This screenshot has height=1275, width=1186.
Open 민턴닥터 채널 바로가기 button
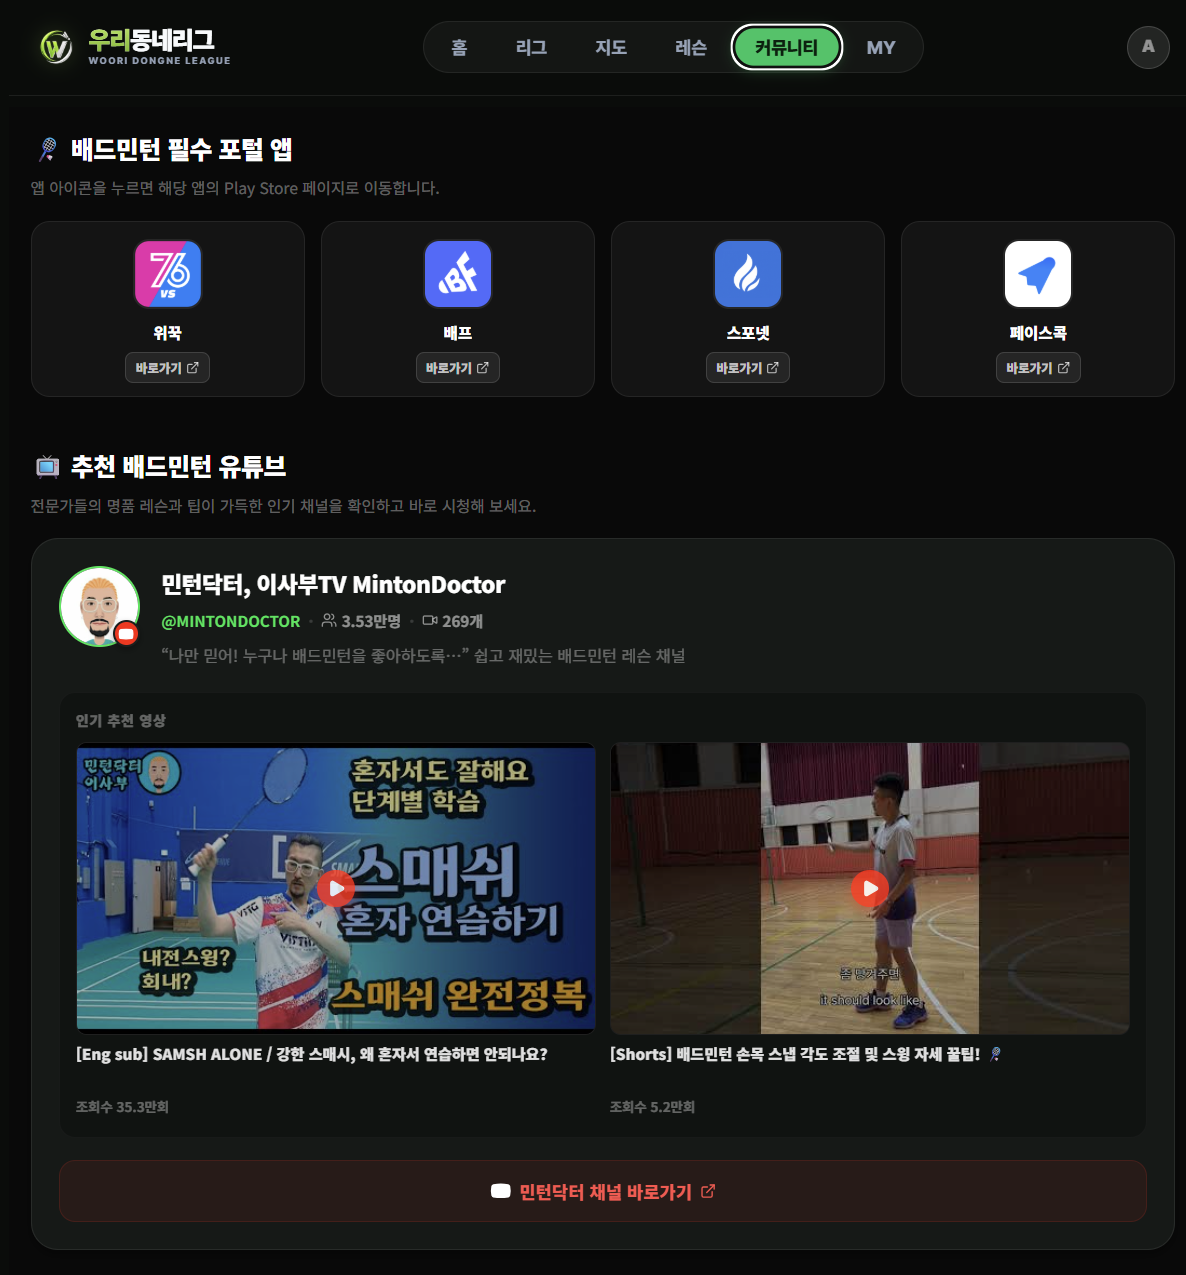point(603,1191)
